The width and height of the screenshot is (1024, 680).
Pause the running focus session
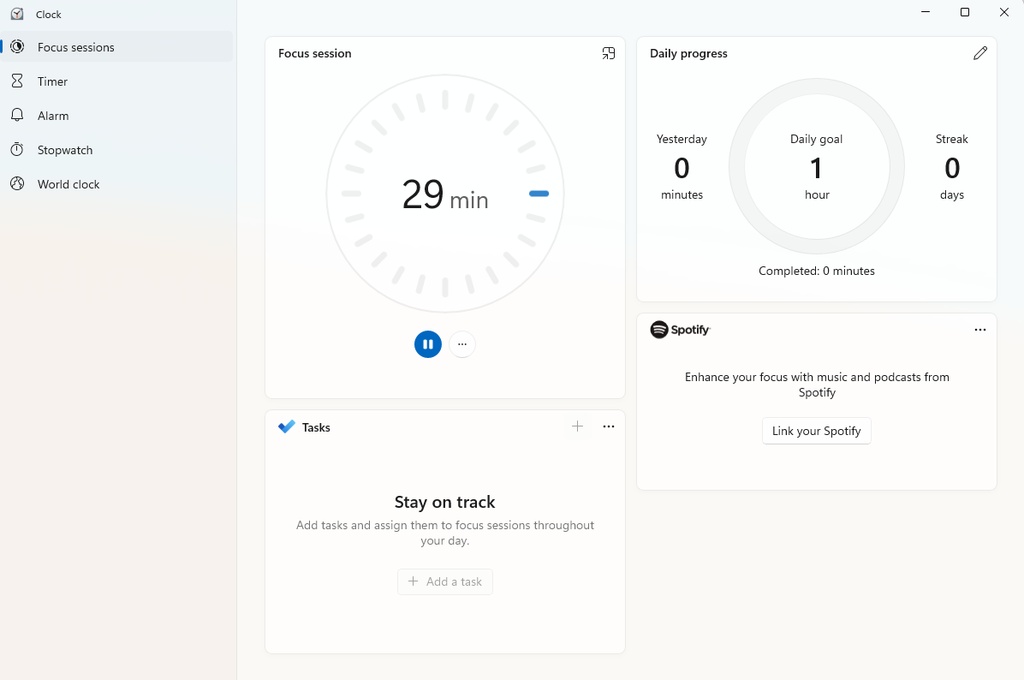pyautogui.click(x=428, y=344)
